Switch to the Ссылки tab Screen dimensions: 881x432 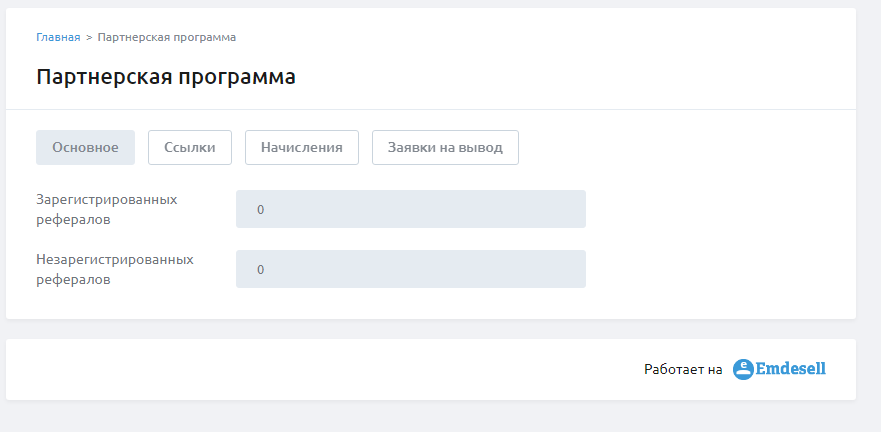(x=190, y=148)
